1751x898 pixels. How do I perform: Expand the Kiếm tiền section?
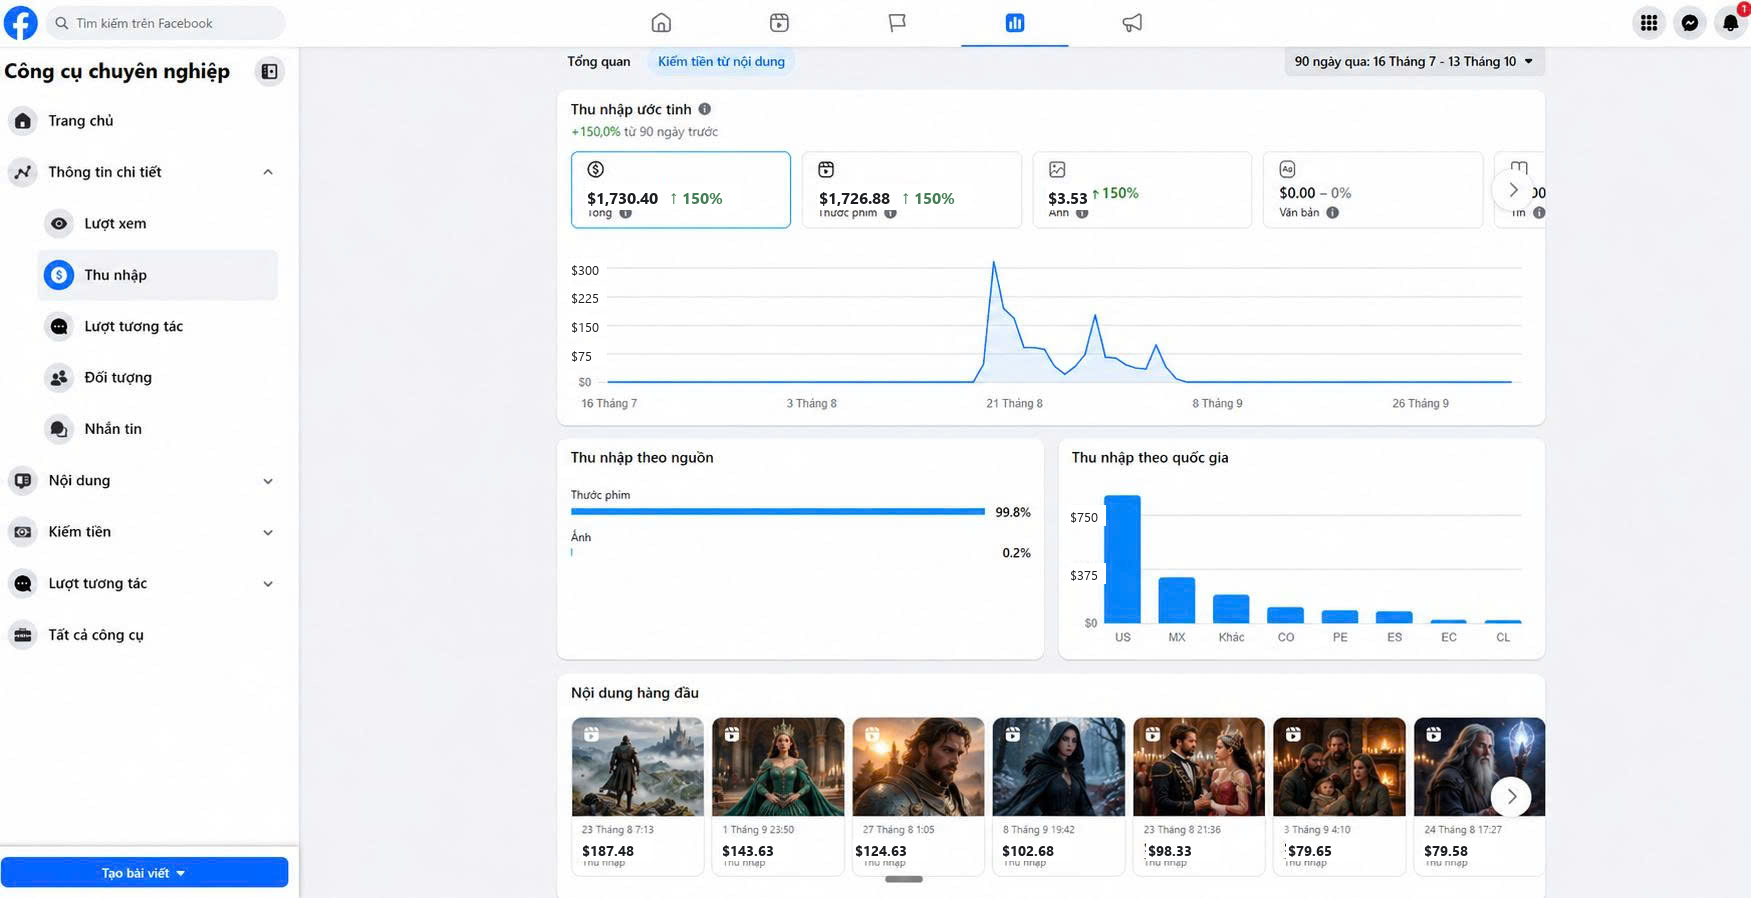(x=268, y=532)
